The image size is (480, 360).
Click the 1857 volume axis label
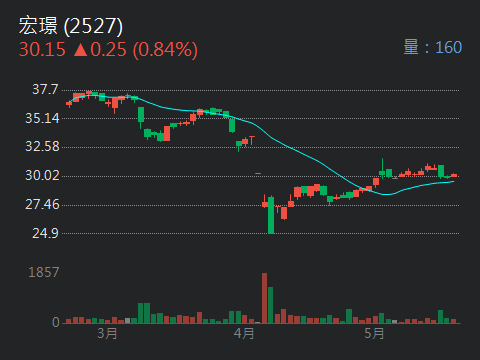(x=44, y=272)
